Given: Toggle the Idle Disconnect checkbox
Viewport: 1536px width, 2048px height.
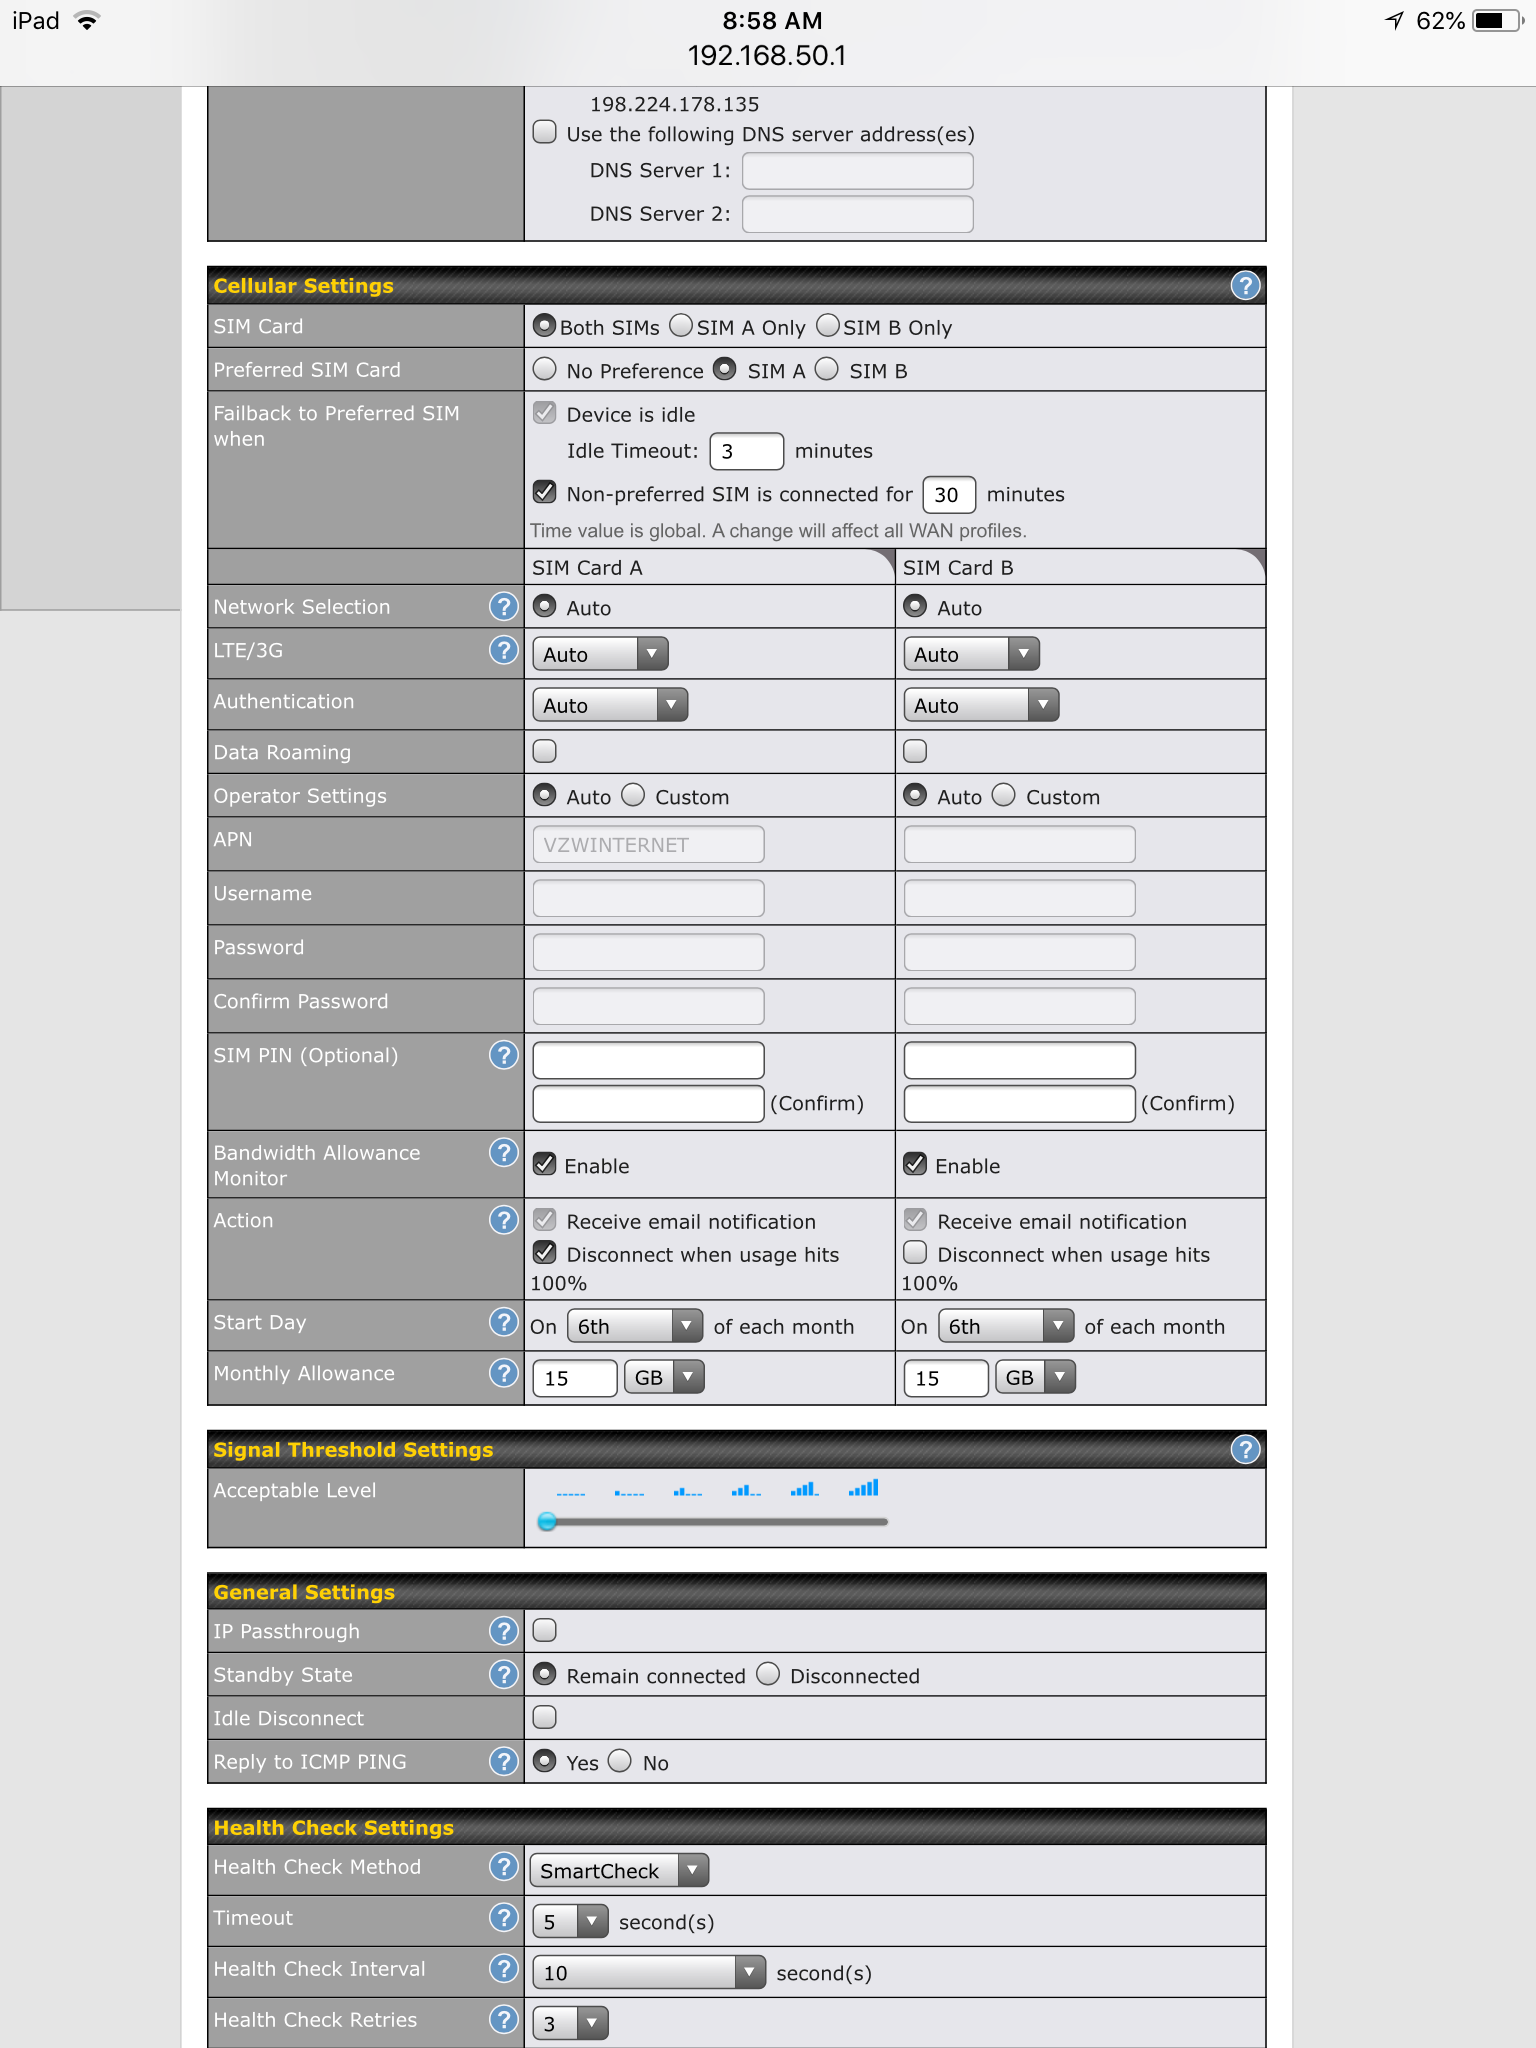Looking at the screenshot, I should [x=545, y=1717].
